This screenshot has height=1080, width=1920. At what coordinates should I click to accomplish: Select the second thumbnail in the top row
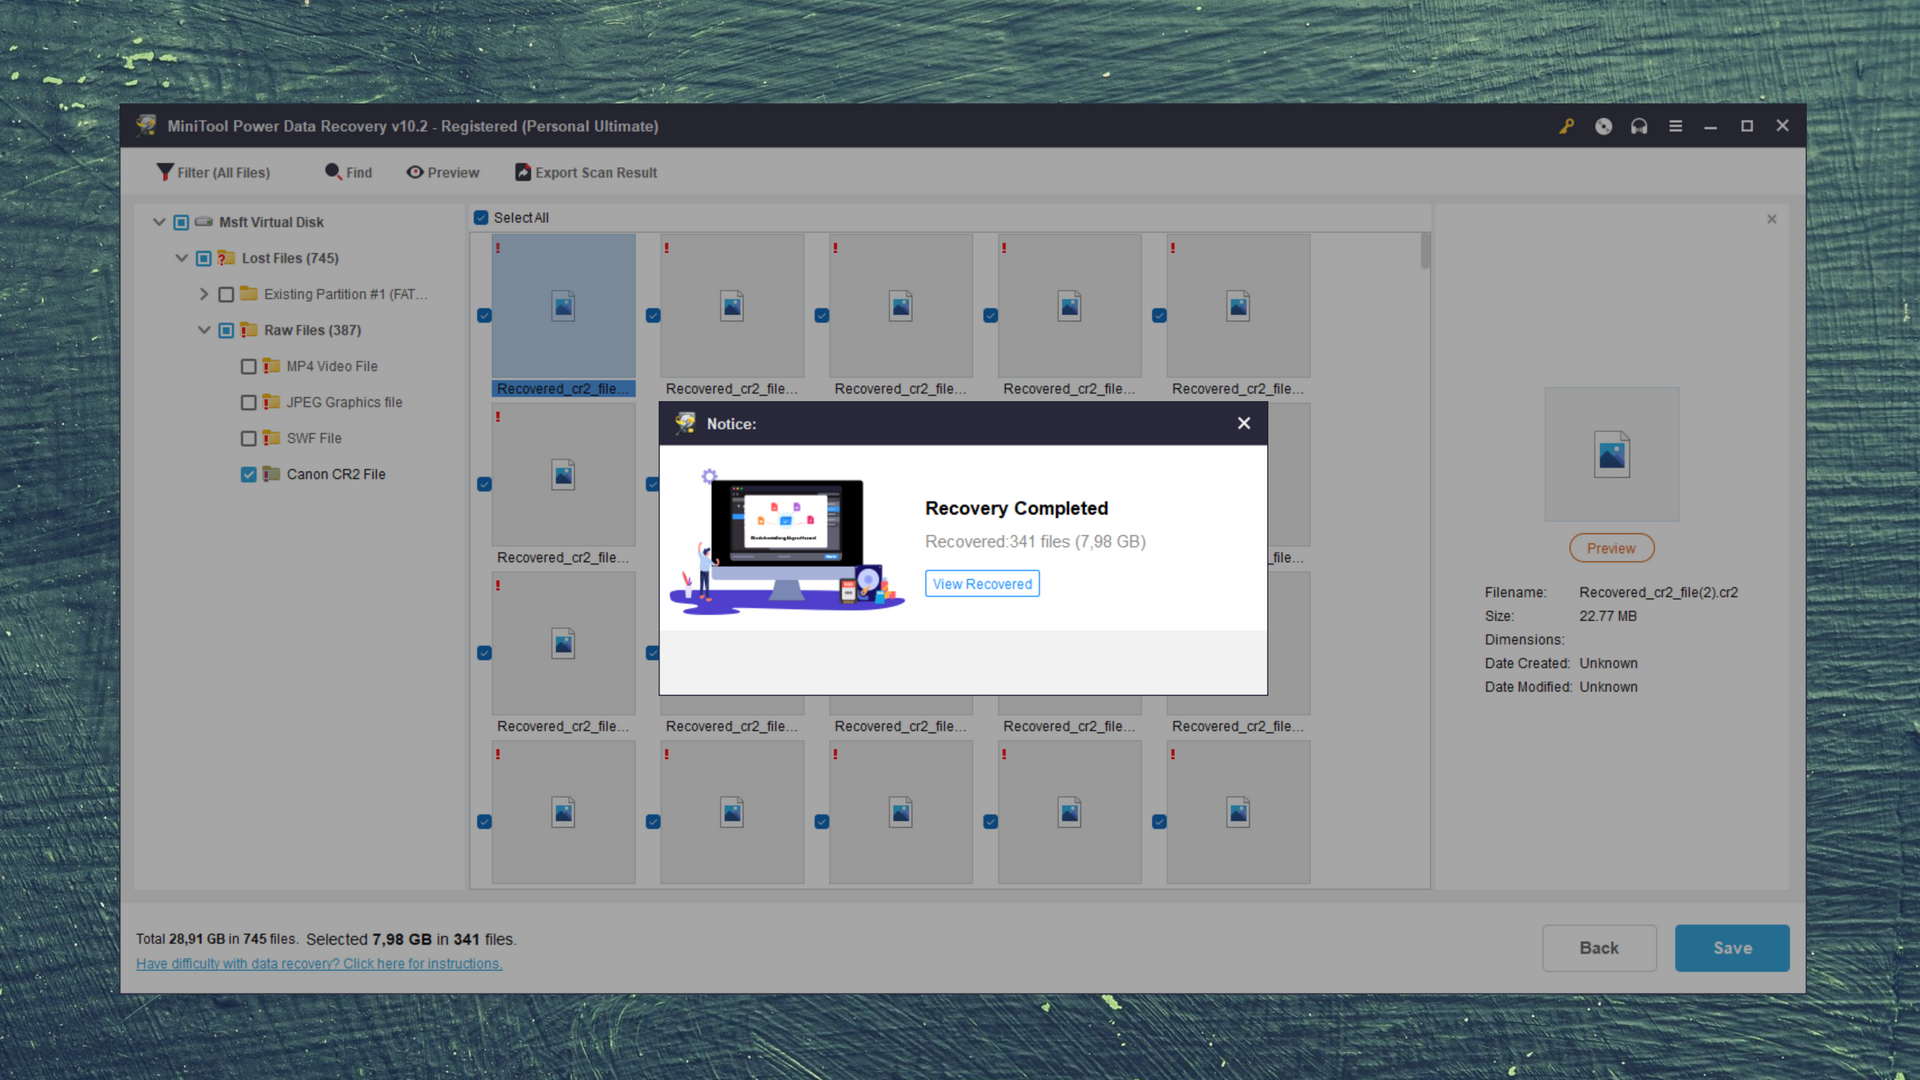732,306
